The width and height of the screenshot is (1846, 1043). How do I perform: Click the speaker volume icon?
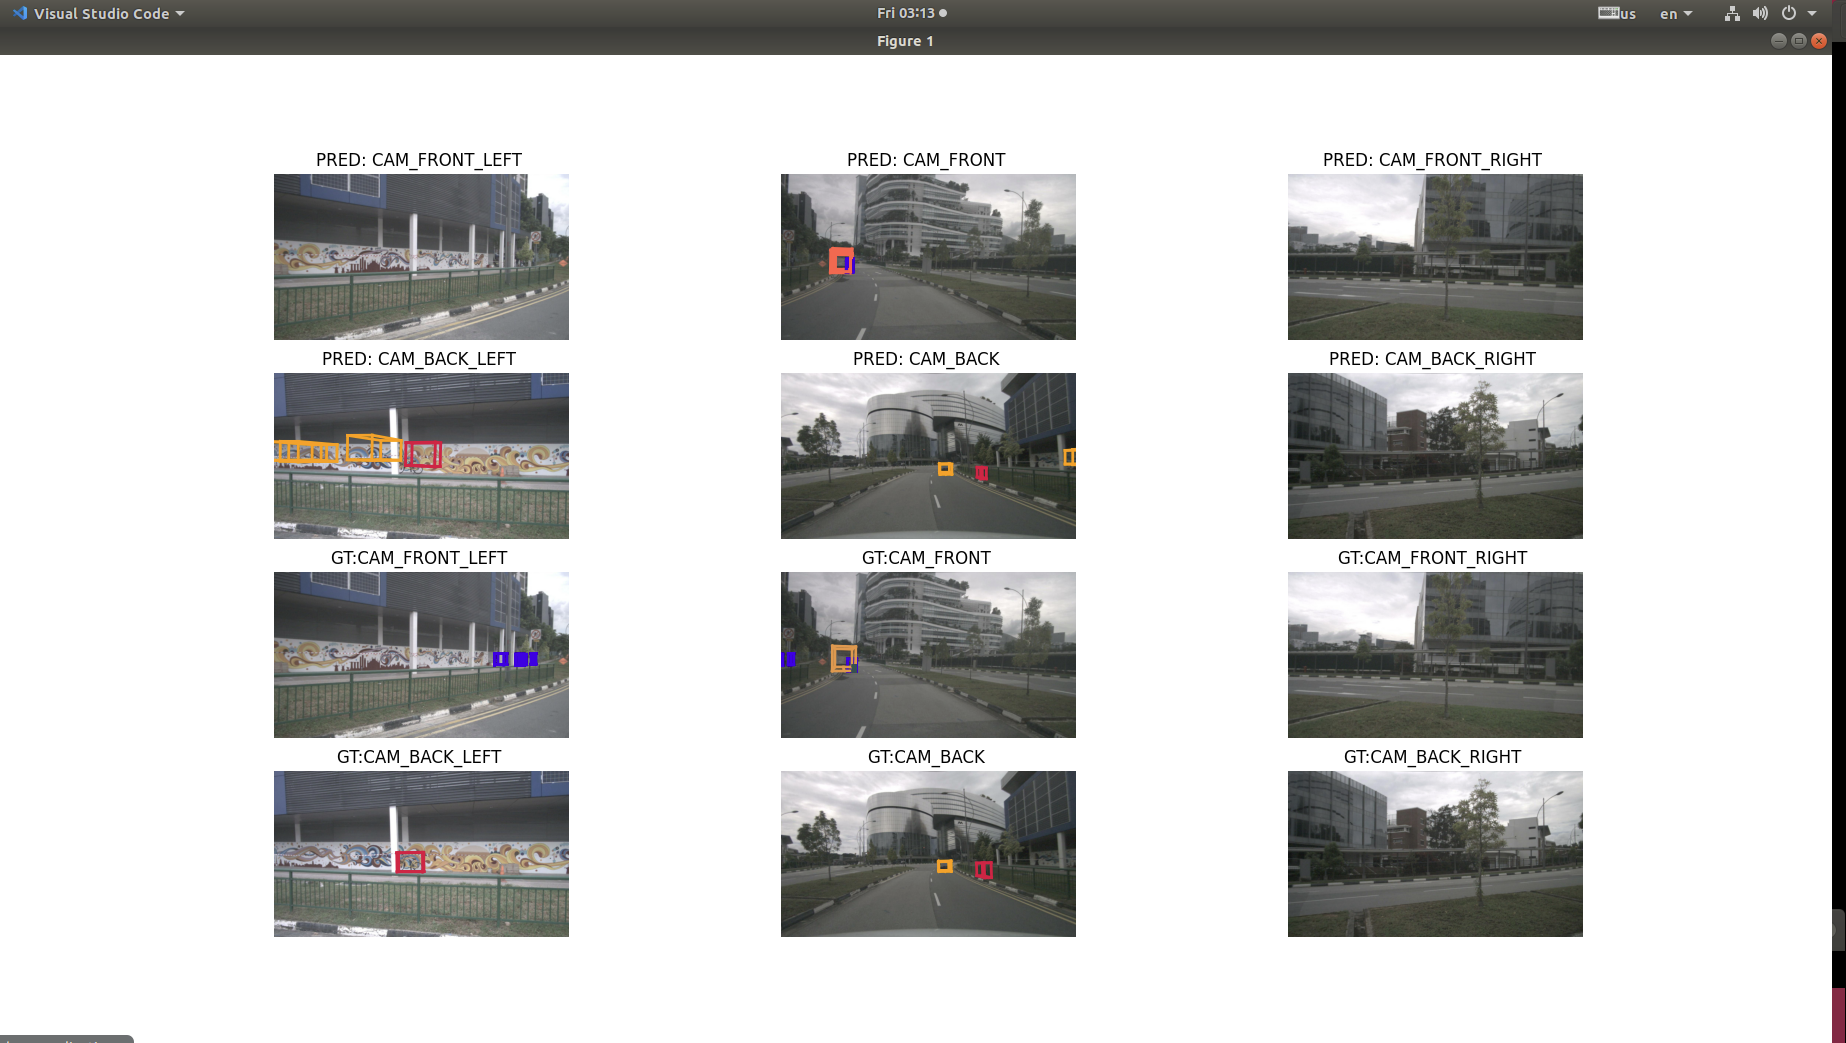pyautogui.click(x=1760, y=13)
